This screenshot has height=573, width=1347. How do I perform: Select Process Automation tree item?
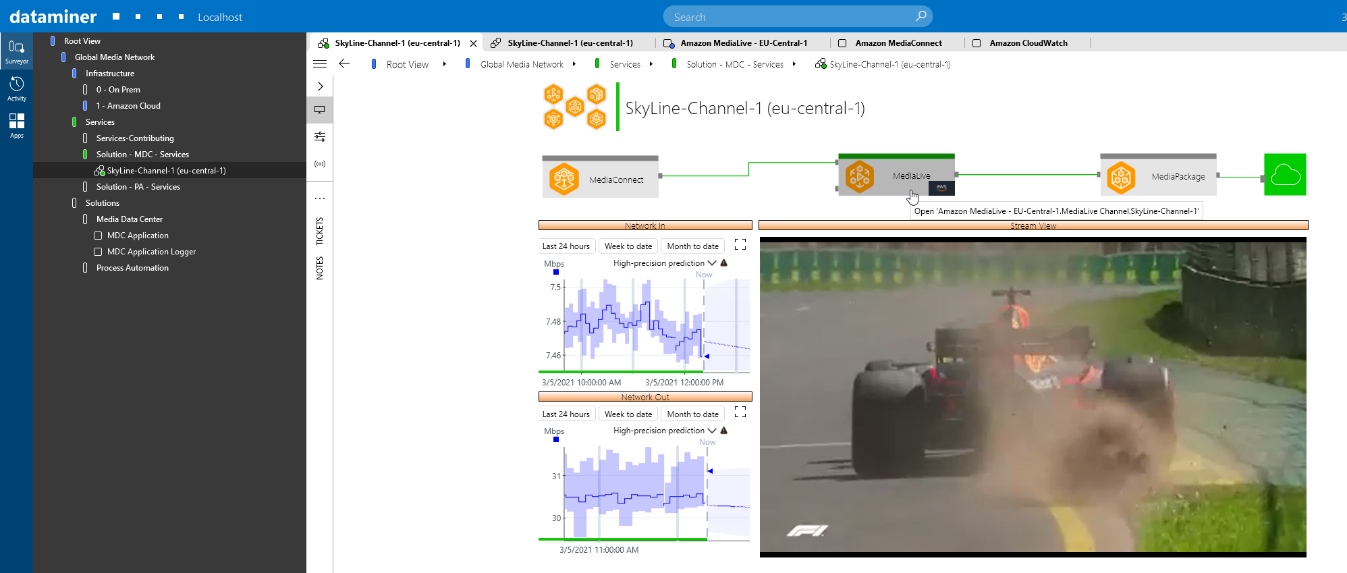[x=132, y=268]
